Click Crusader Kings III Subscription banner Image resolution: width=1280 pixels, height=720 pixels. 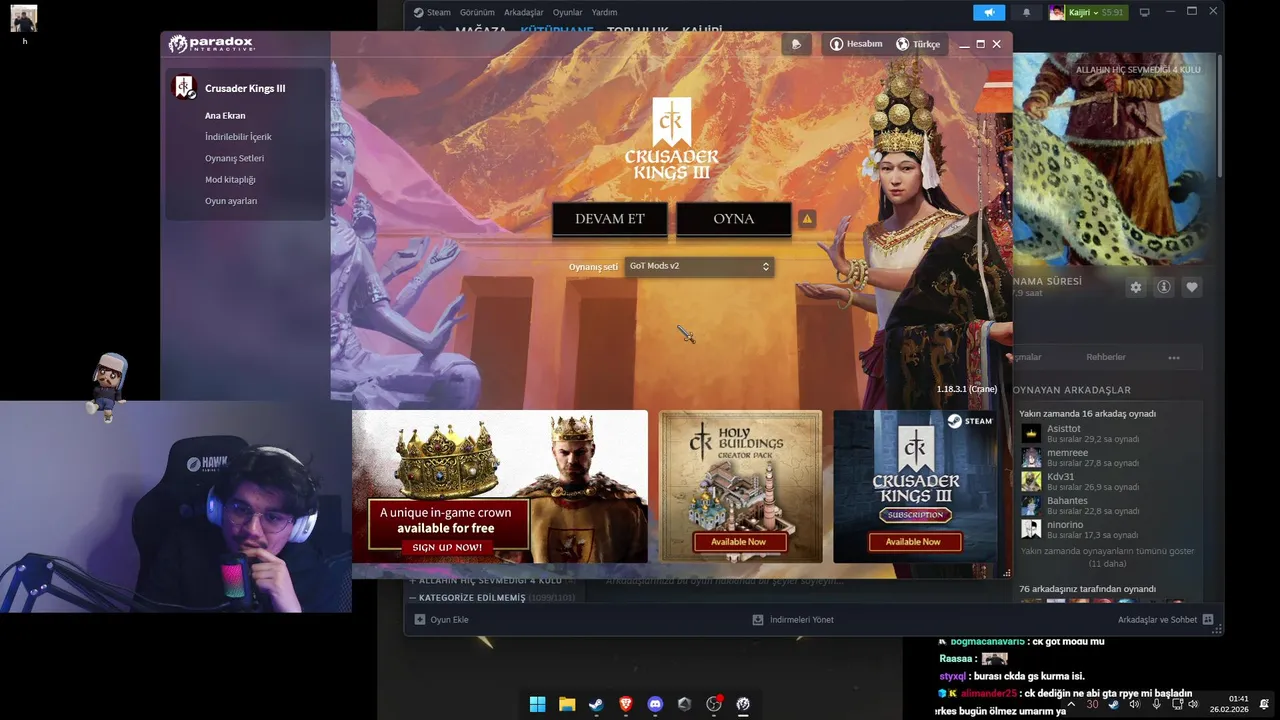(915, 486)
